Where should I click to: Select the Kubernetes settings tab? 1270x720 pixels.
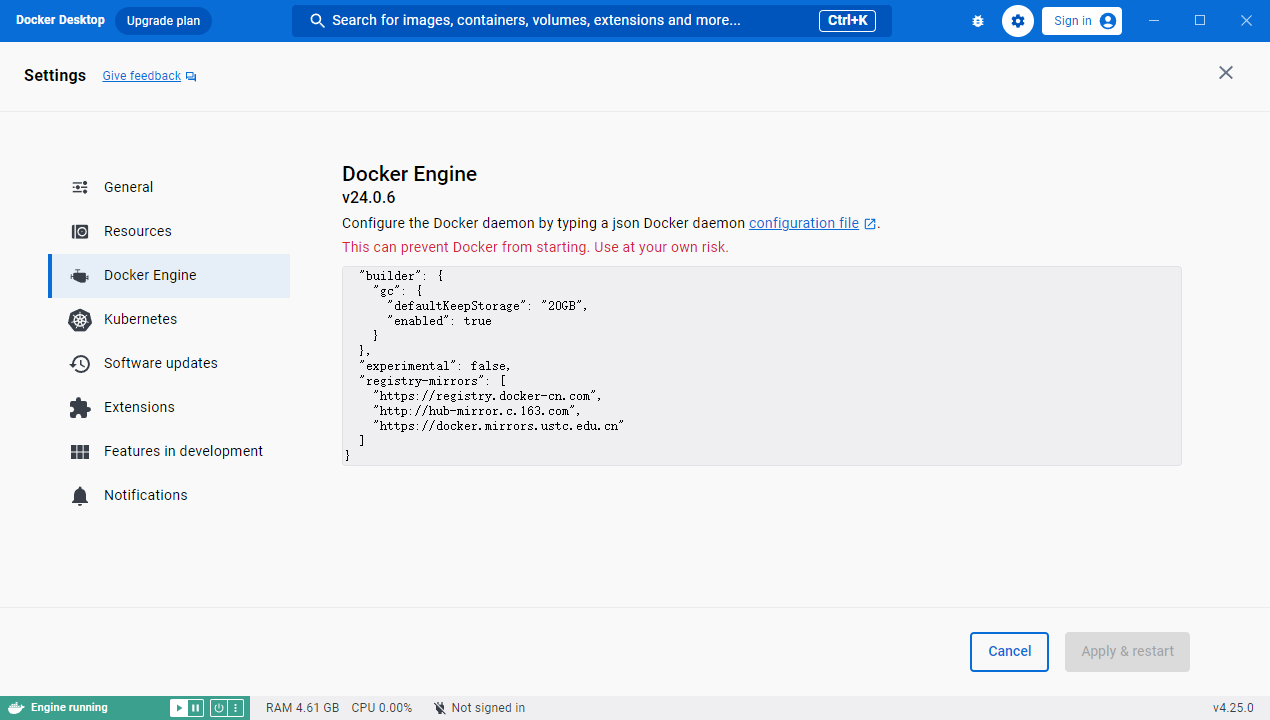[169, 320]
